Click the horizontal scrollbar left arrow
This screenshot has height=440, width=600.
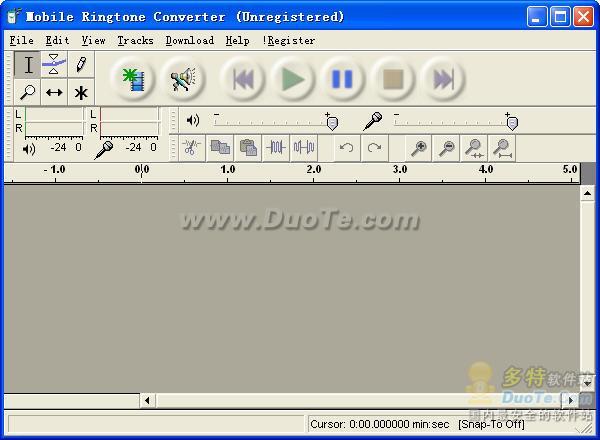click(x=147, y=401)
